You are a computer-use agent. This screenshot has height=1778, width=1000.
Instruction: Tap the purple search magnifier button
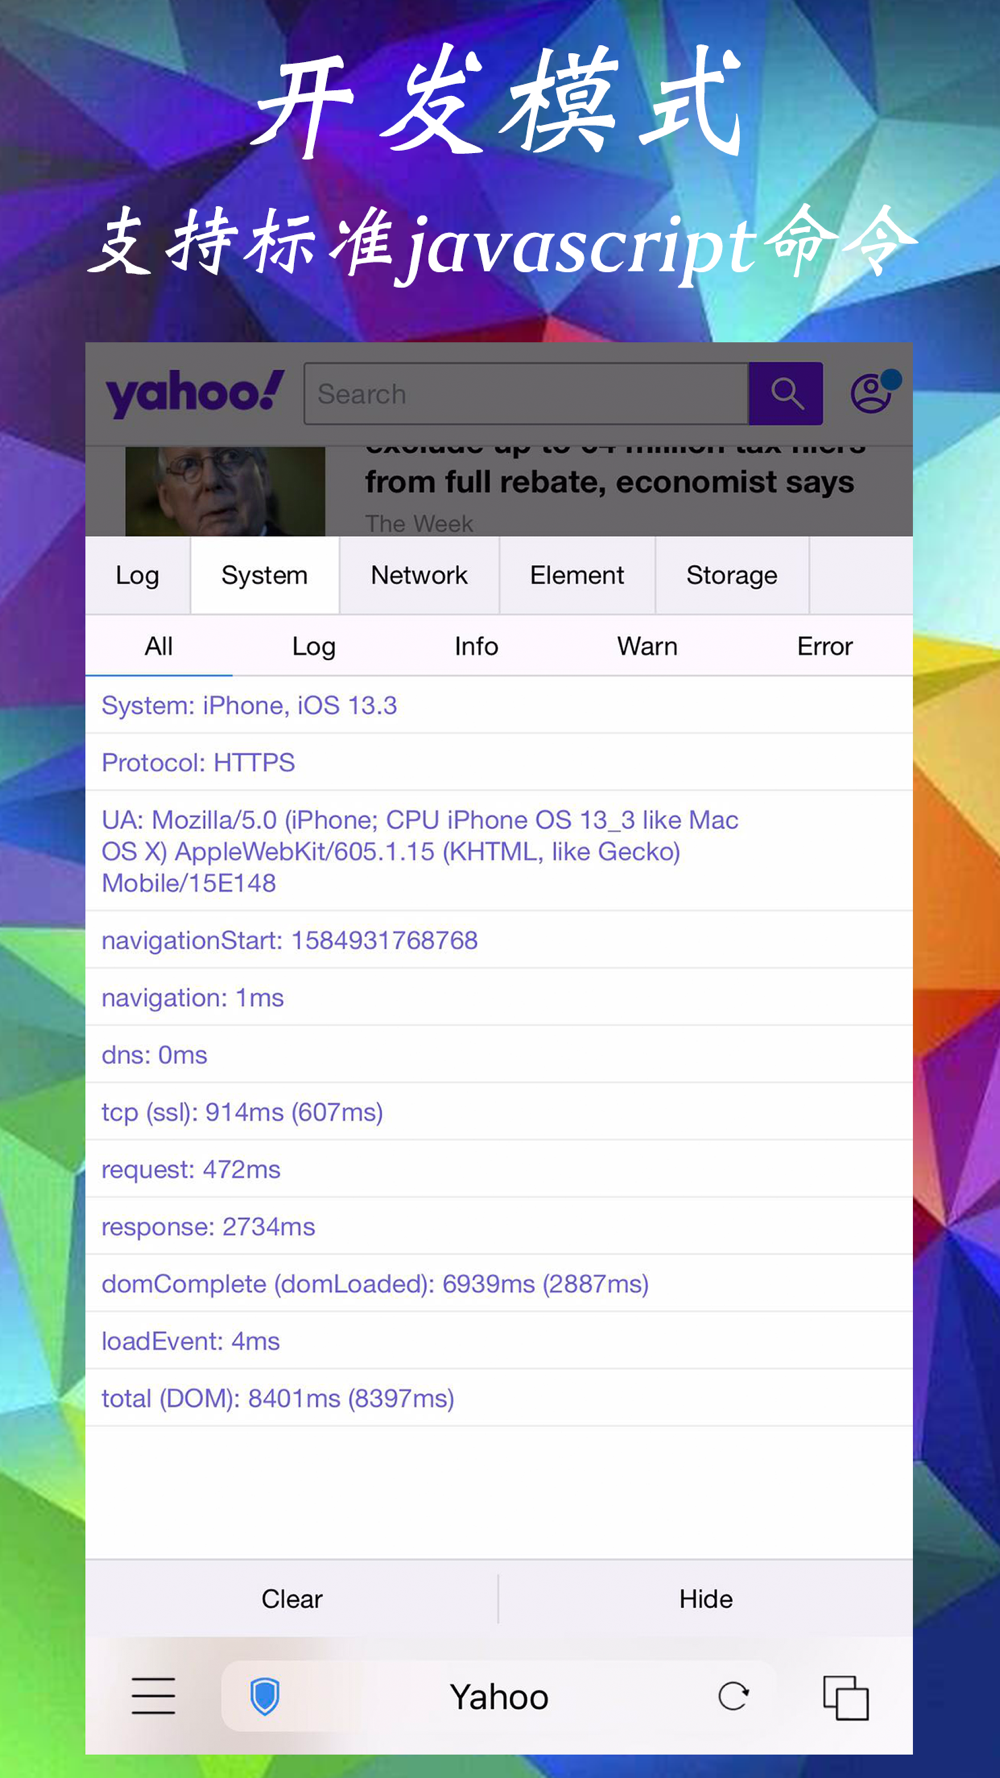(x=786, y=394)
